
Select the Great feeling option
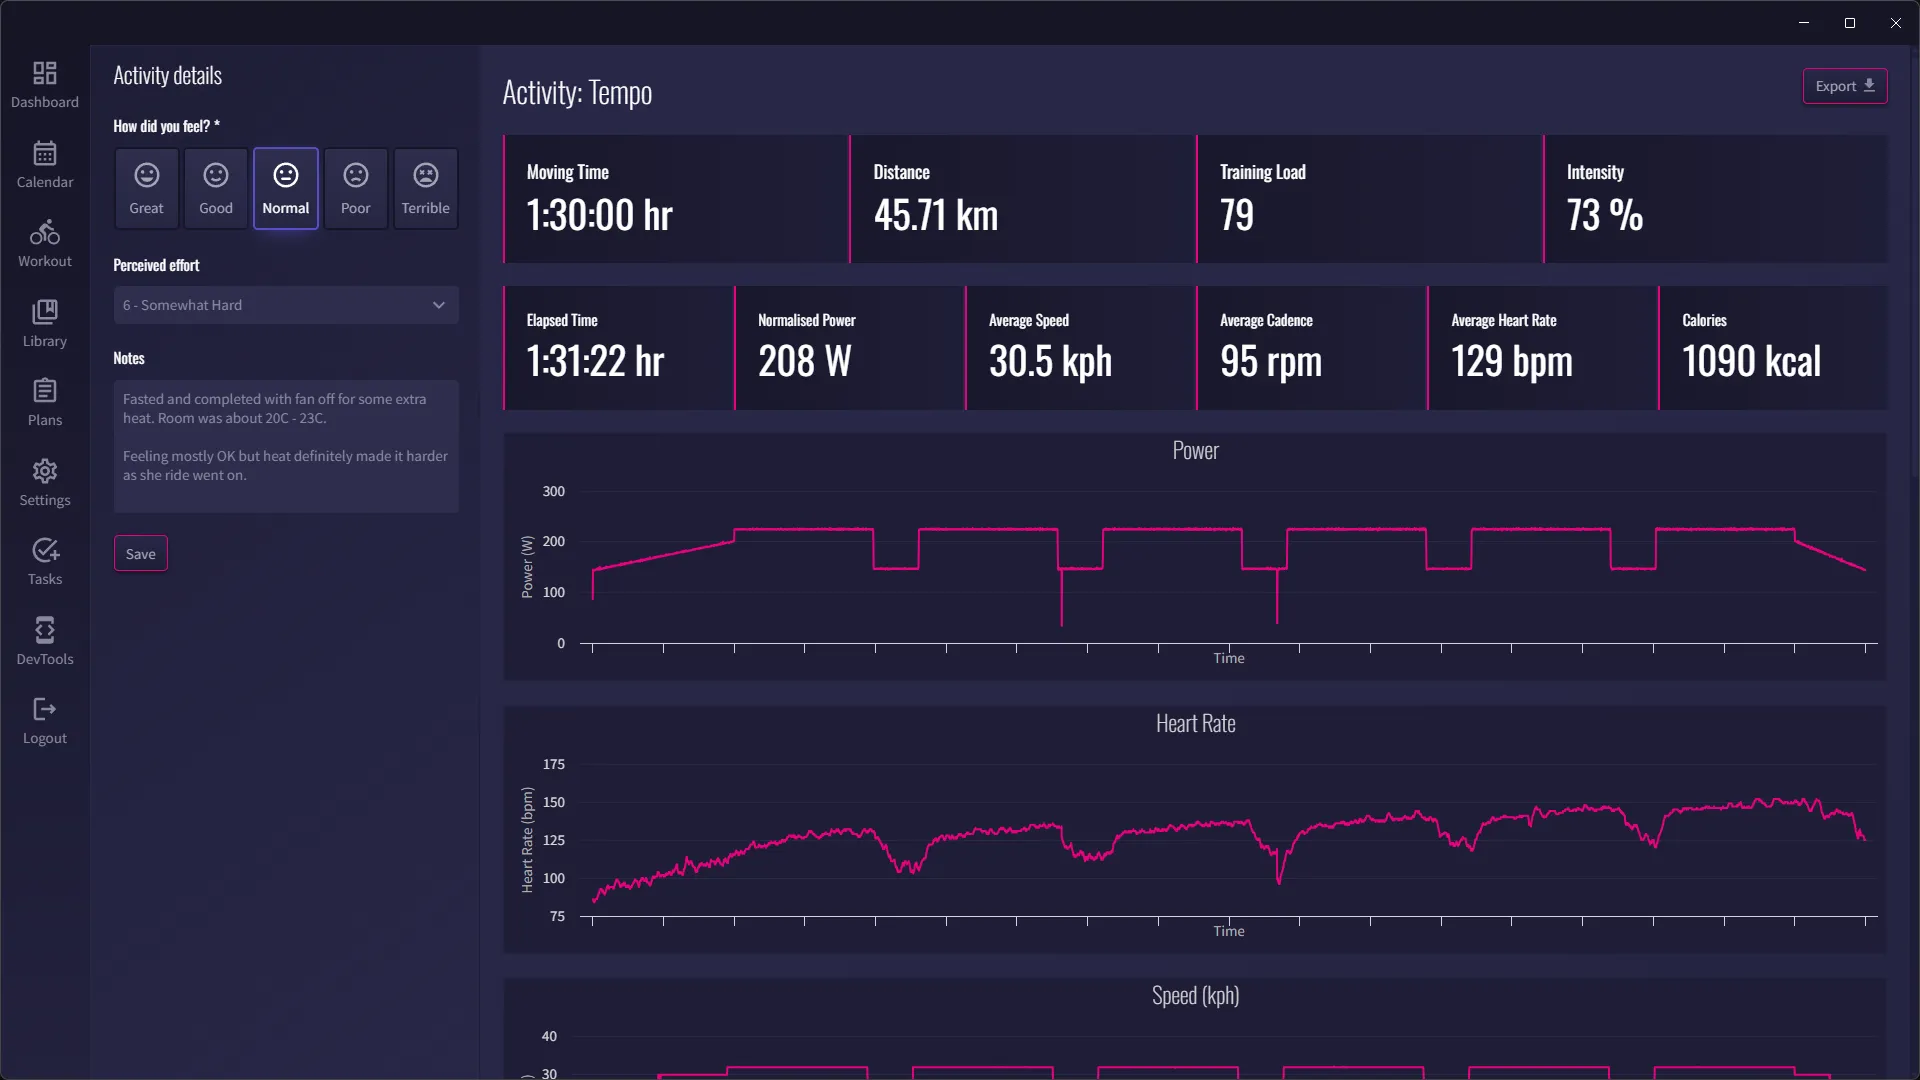146,188
